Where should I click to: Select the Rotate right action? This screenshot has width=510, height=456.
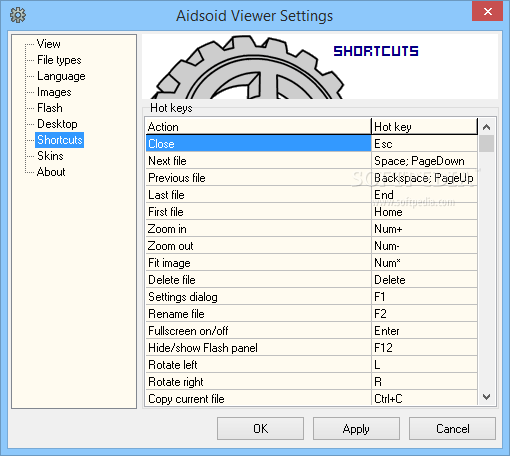click(x=258, y=382)
